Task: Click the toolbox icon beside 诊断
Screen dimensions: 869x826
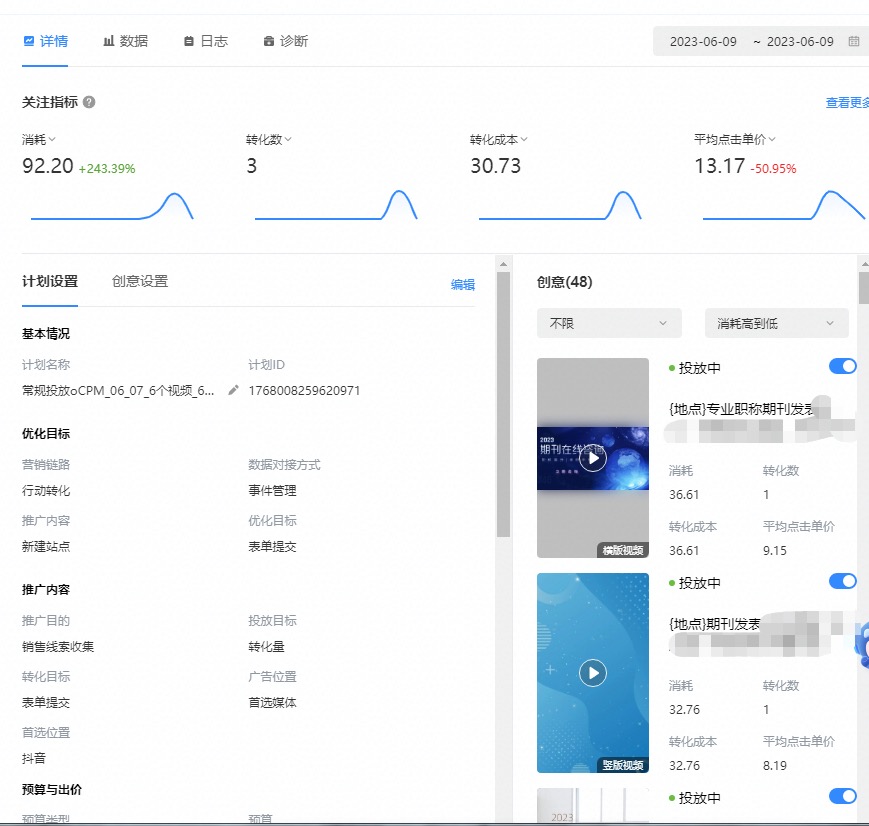Action: pos(269,41)
